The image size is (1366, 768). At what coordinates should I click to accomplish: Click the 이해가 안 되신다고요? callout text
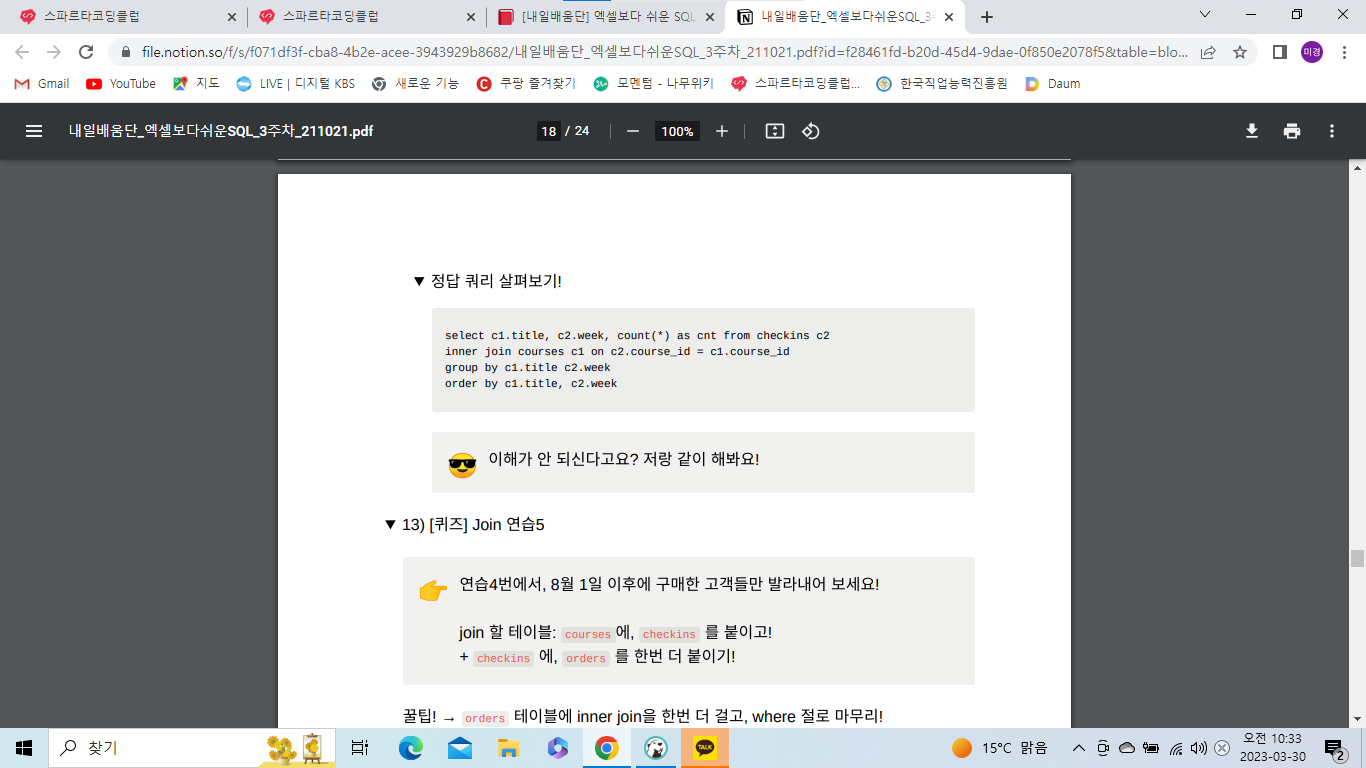[x=623, y=459]
